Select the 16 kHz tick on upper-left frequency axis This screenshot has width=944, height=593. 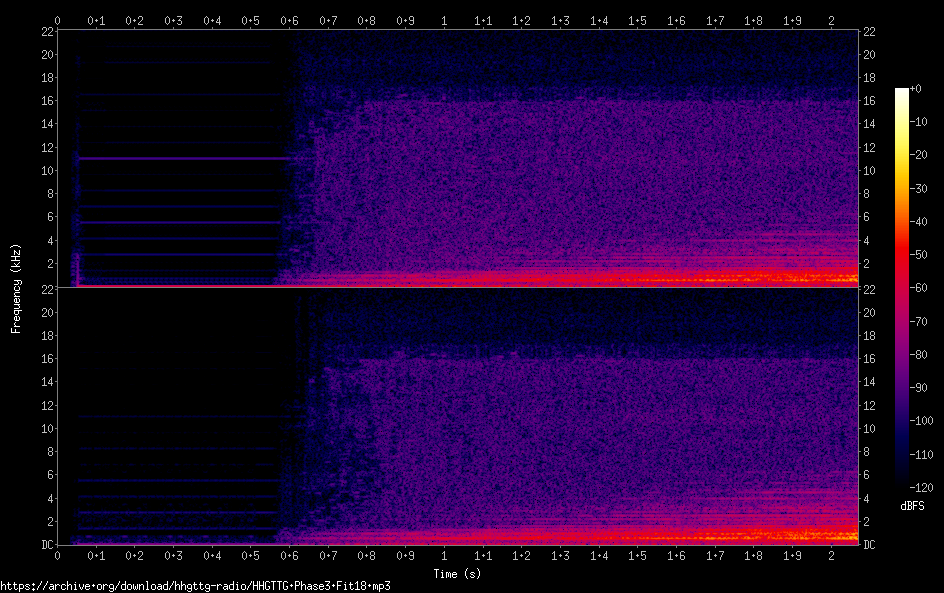coord(47,101)
